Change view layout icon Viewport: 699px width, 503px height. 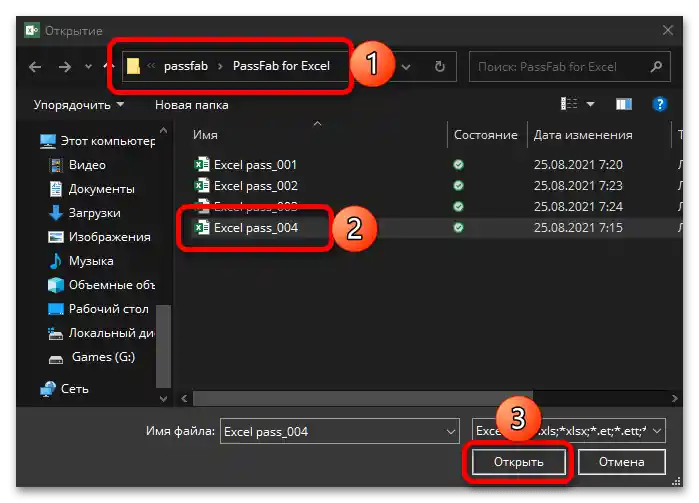pos(569,104)
